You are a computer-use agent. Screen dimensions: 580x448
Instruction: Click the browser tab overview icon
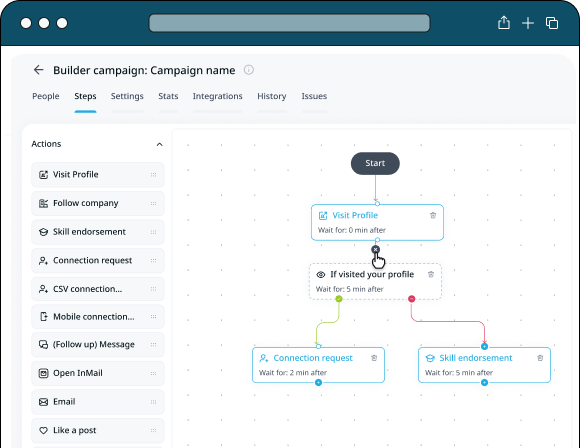[x=552, y=23]
